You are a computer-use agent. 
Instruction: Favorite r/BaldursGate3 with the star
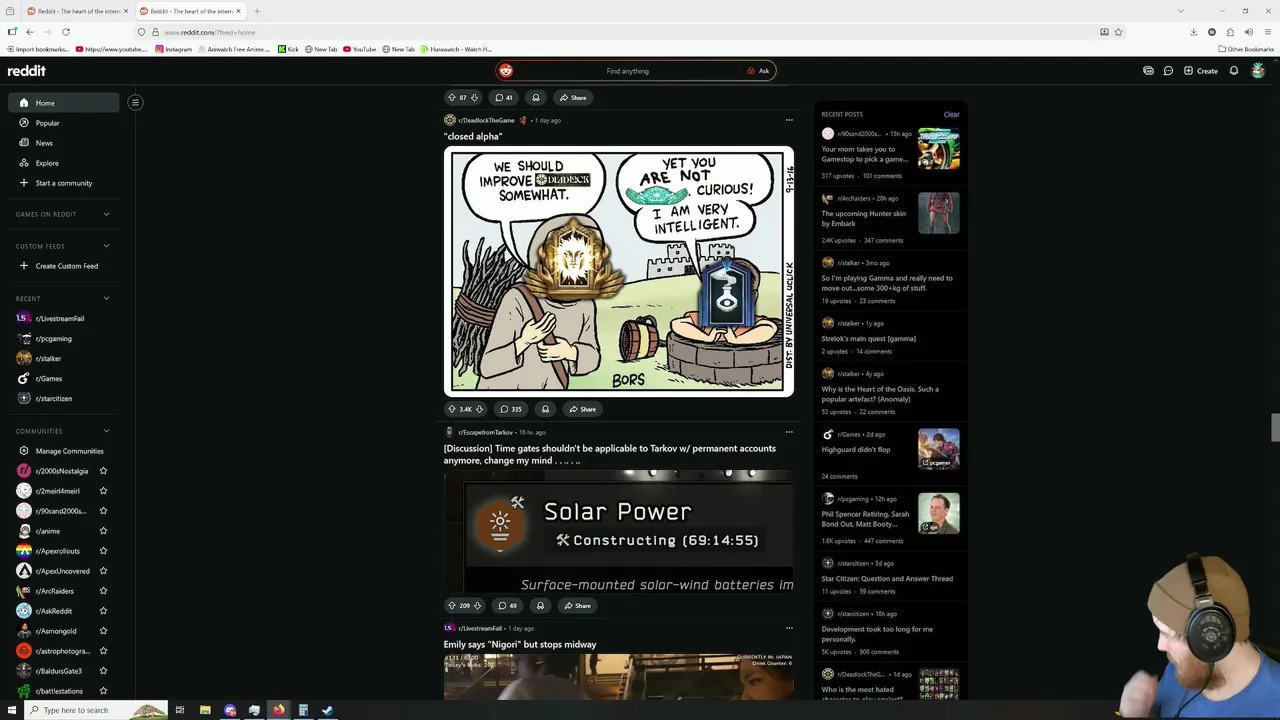(x=103, y=671)
